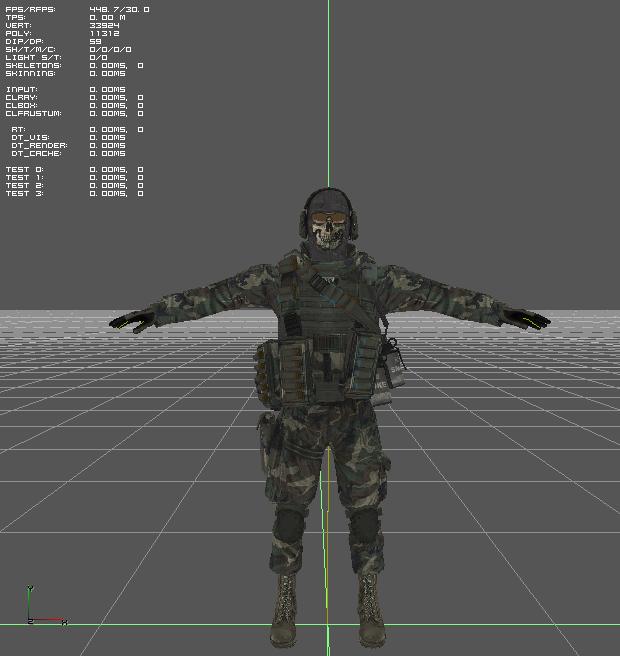Click the XYZ axis gizmo
620x656 pixels.
tap(46, 605)
